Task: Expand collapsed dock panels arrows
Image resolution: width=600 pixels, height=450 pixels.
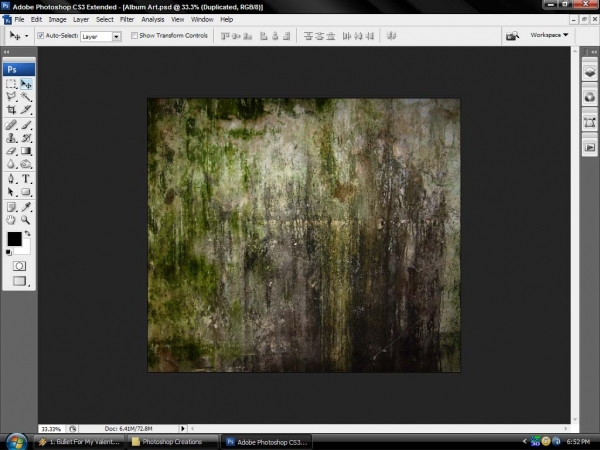Action: [594, 52]
